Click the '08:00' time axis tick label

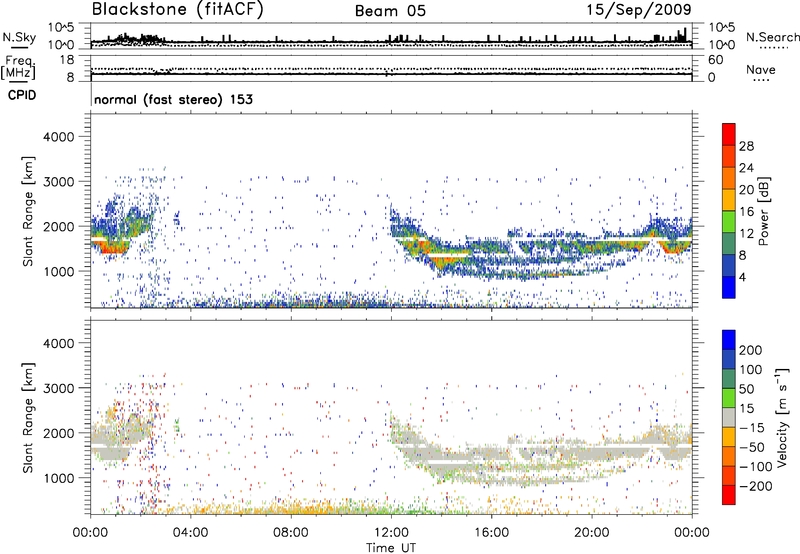pos(291,533)
